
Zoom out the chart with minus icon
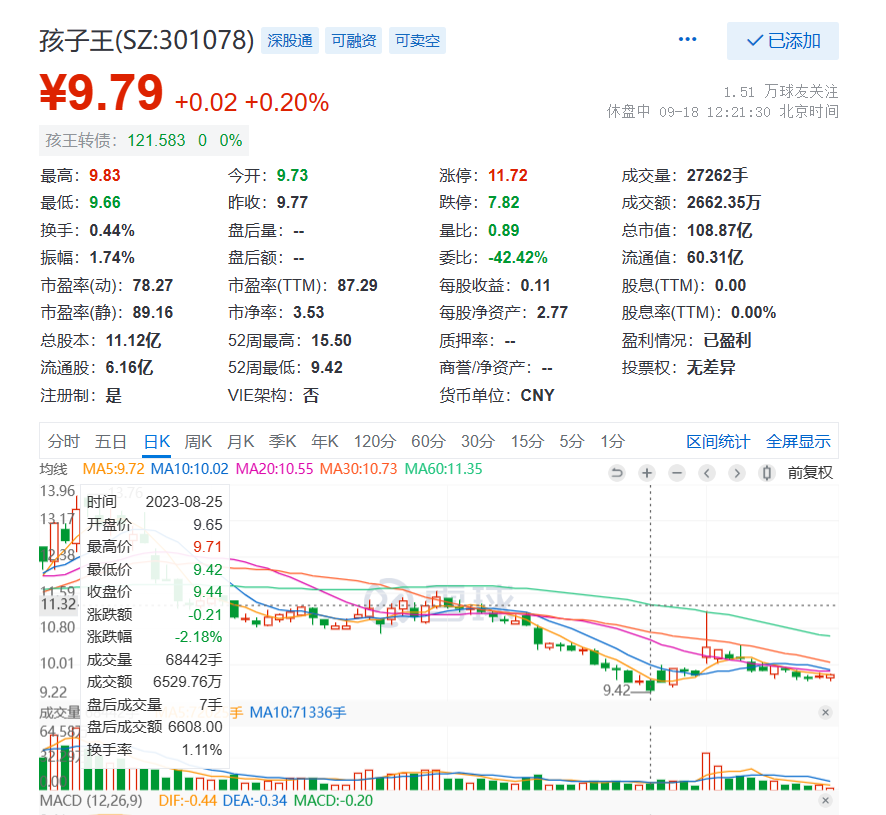(677, 473)
